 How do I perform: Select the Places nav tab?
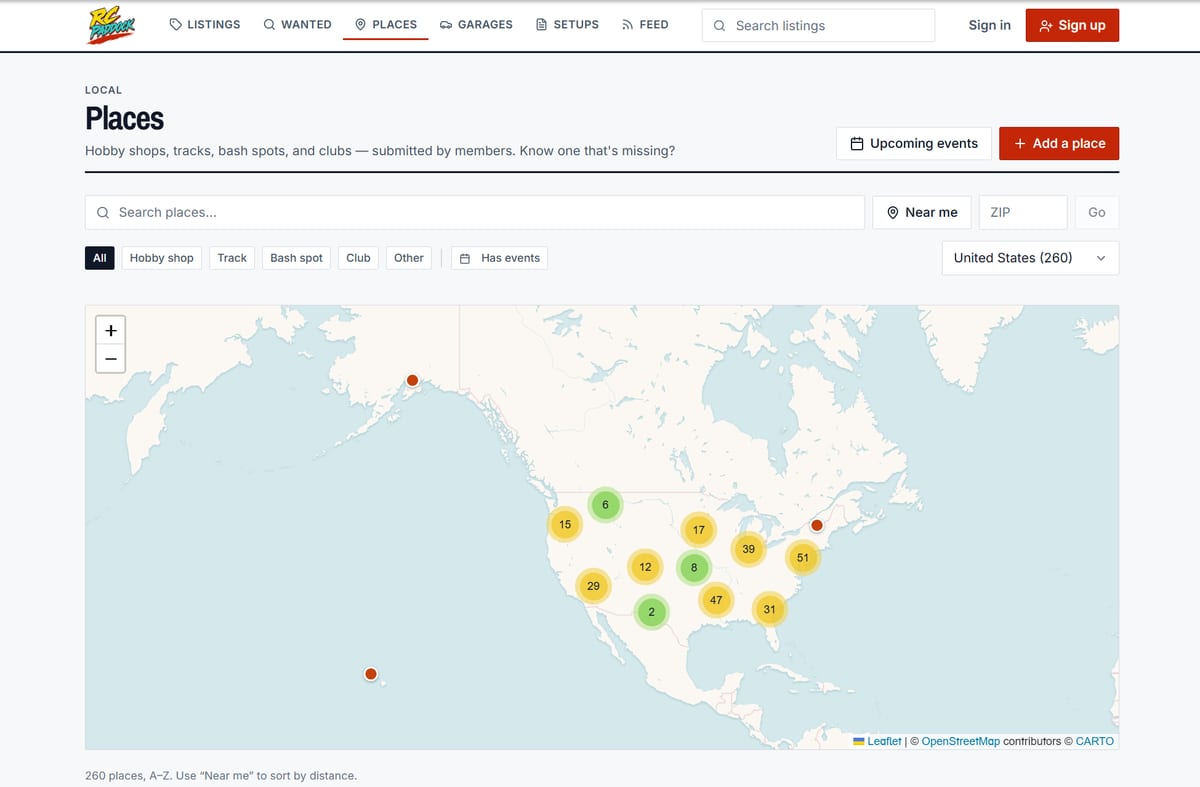[386, 25]
